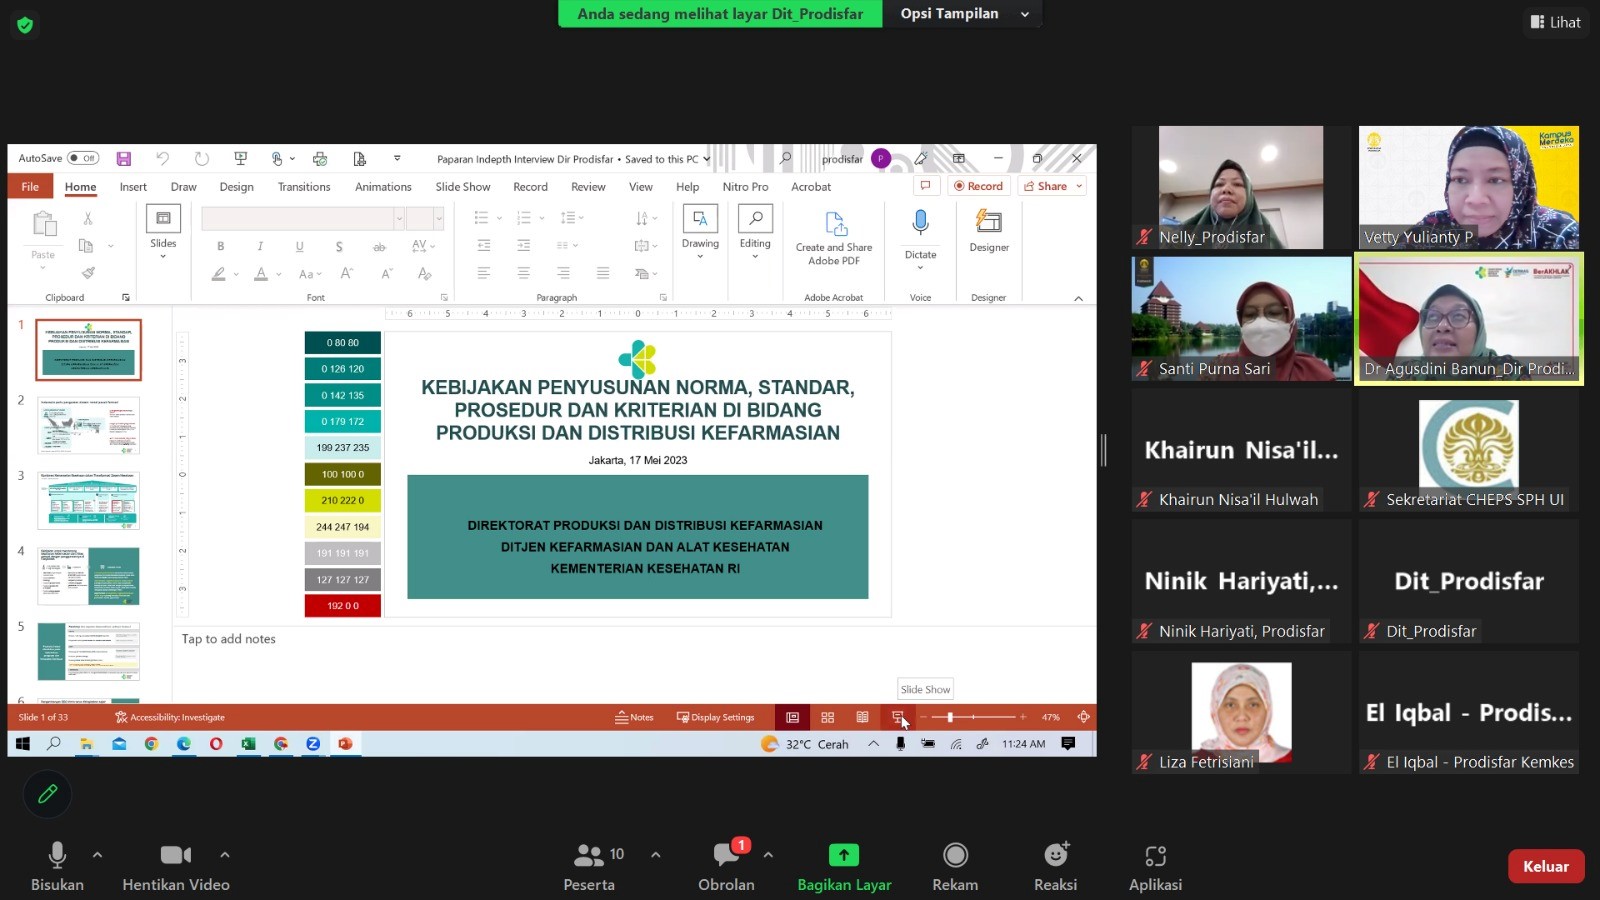This screenshot has height=900, width=1600.
Task: Stop camera with Hentikan Video
Action: (x=176, y=855)
